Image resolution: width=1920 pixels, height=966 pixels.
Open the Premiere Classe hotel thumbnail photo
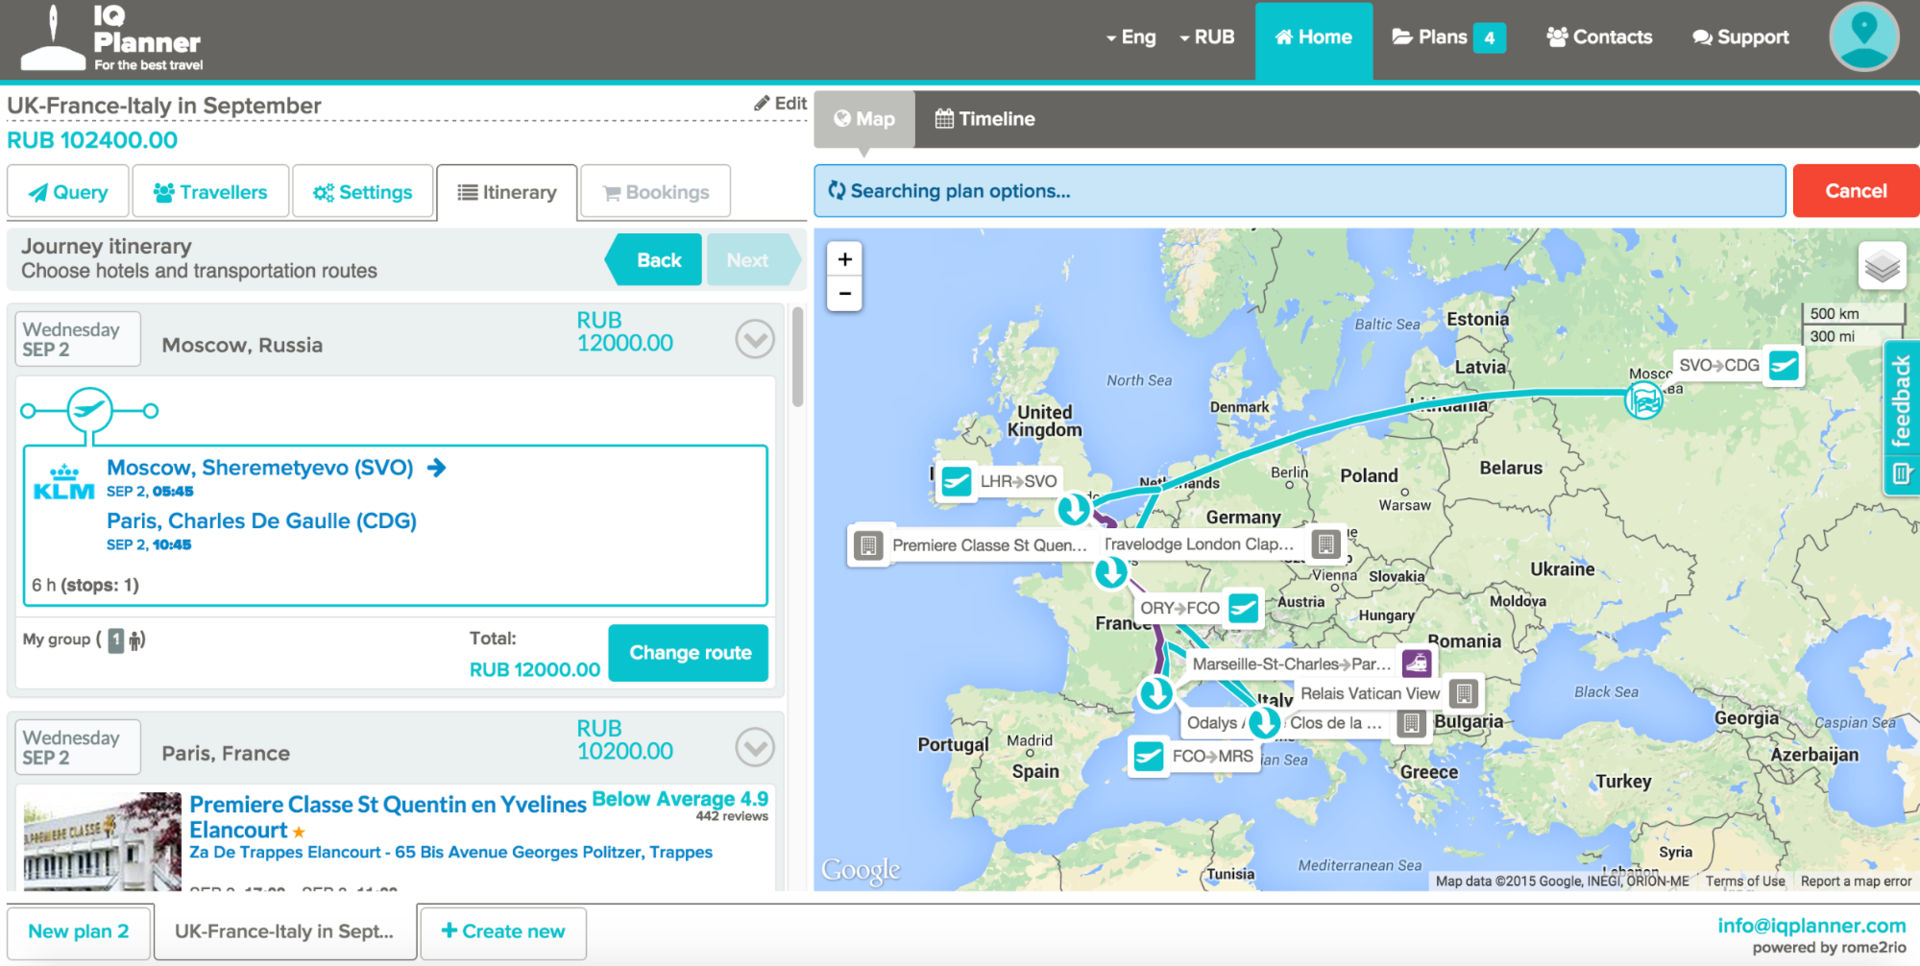(102, 842)
